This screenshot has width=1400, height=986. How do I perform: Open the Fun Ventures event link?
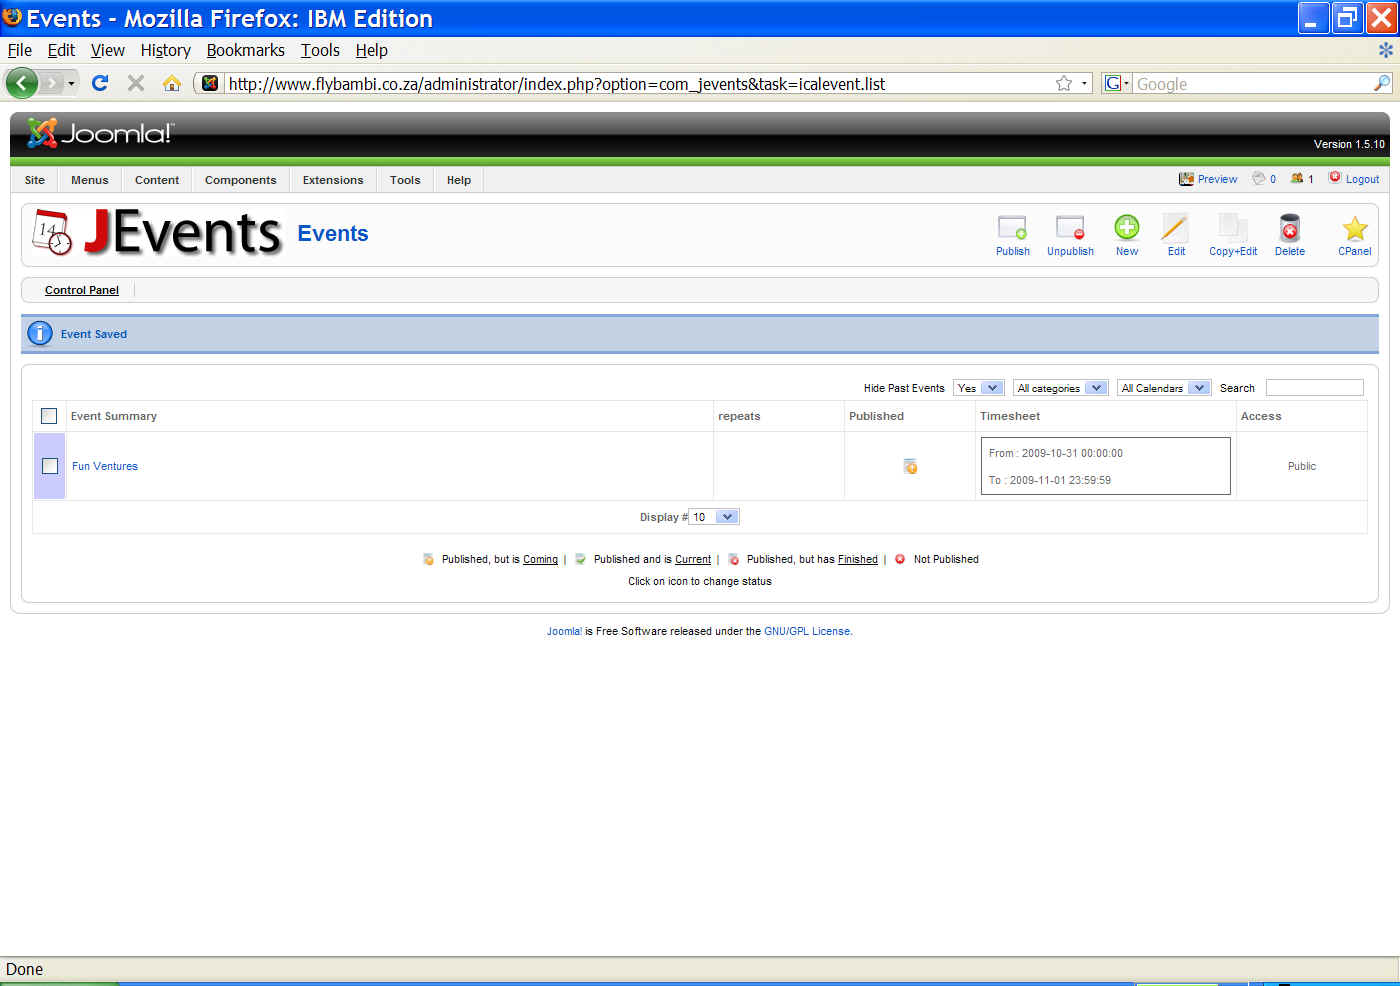(x=105, y=466)
